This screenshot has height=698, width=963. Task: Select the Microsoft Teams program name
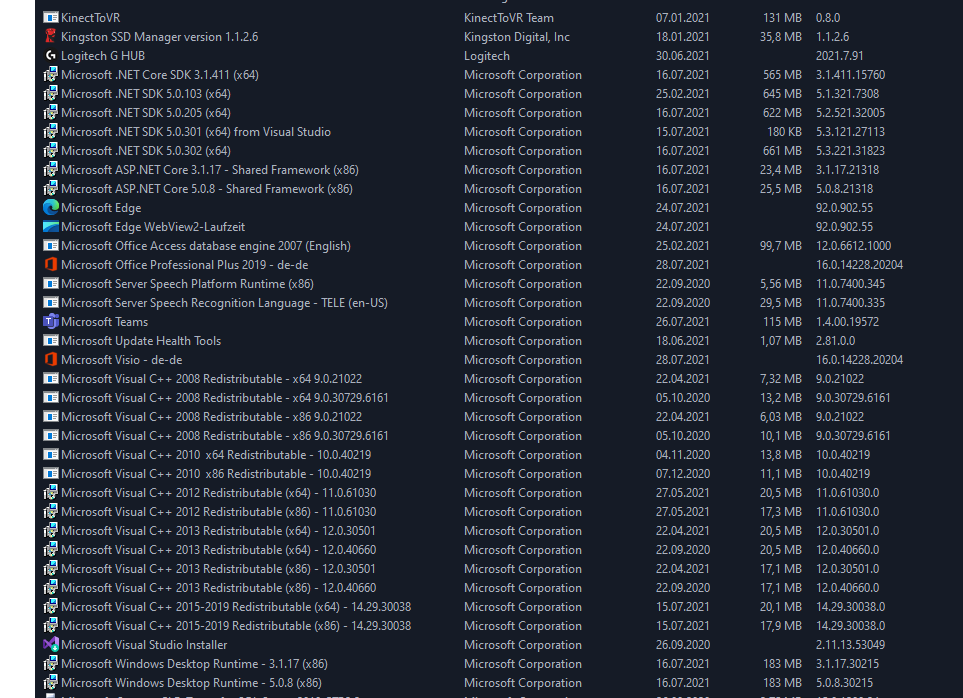[x=104, y=322]
